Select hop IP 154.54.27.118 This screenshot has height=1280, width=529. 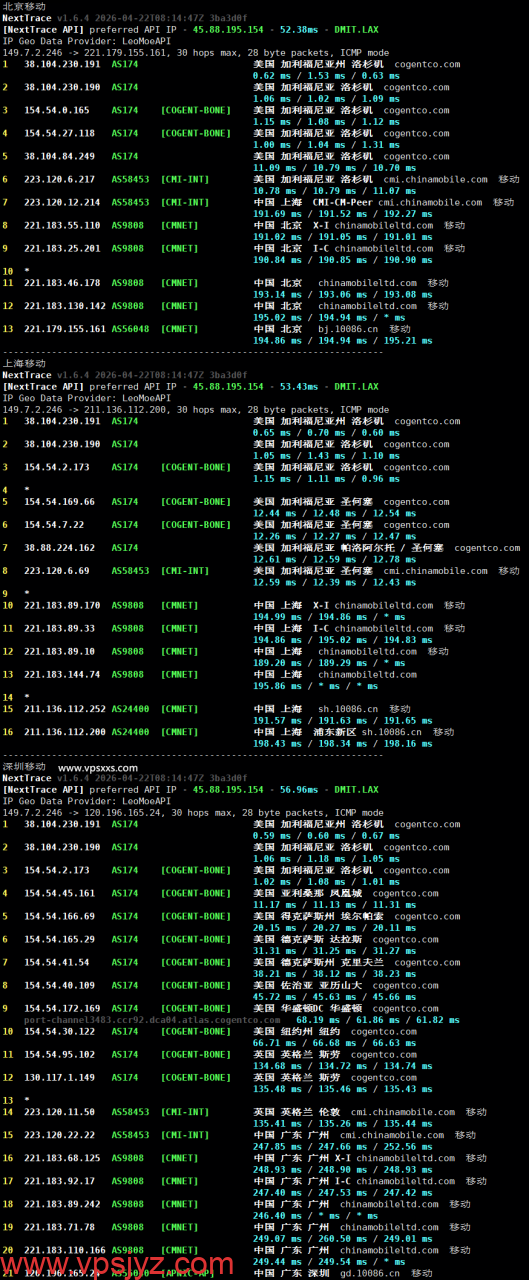60,133
